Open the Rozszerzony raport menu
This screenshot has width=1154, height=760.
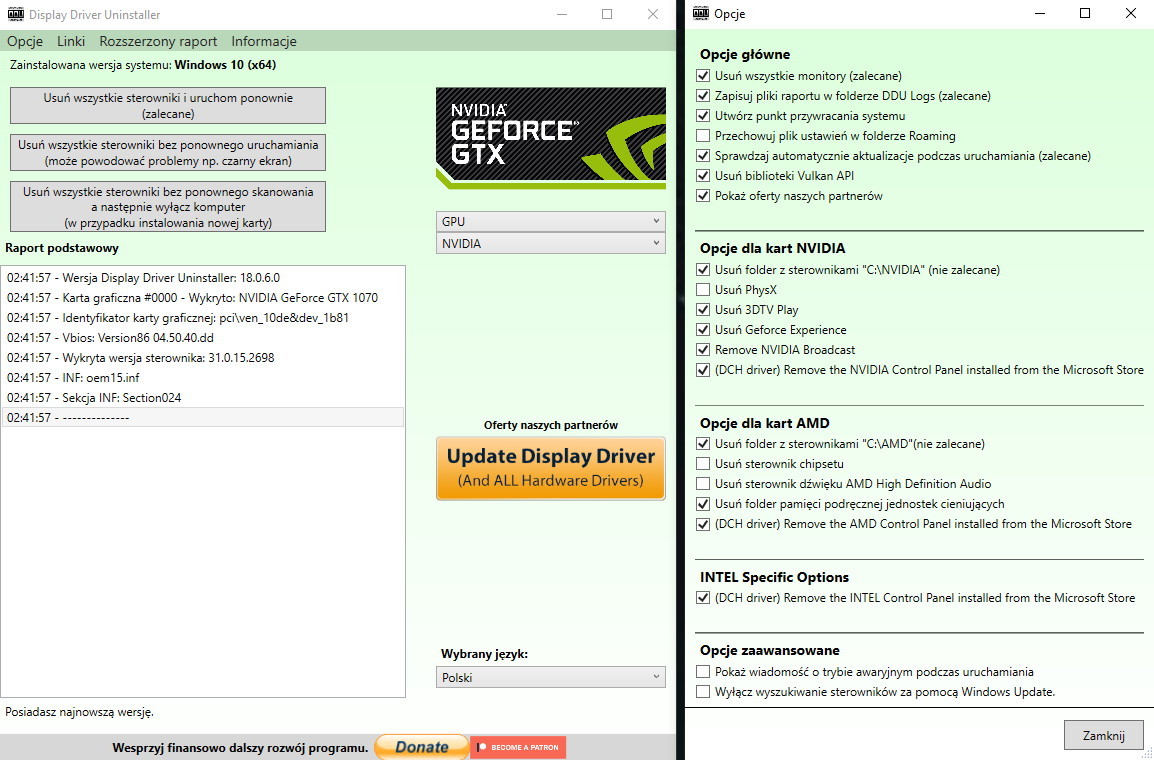(158, 41)
